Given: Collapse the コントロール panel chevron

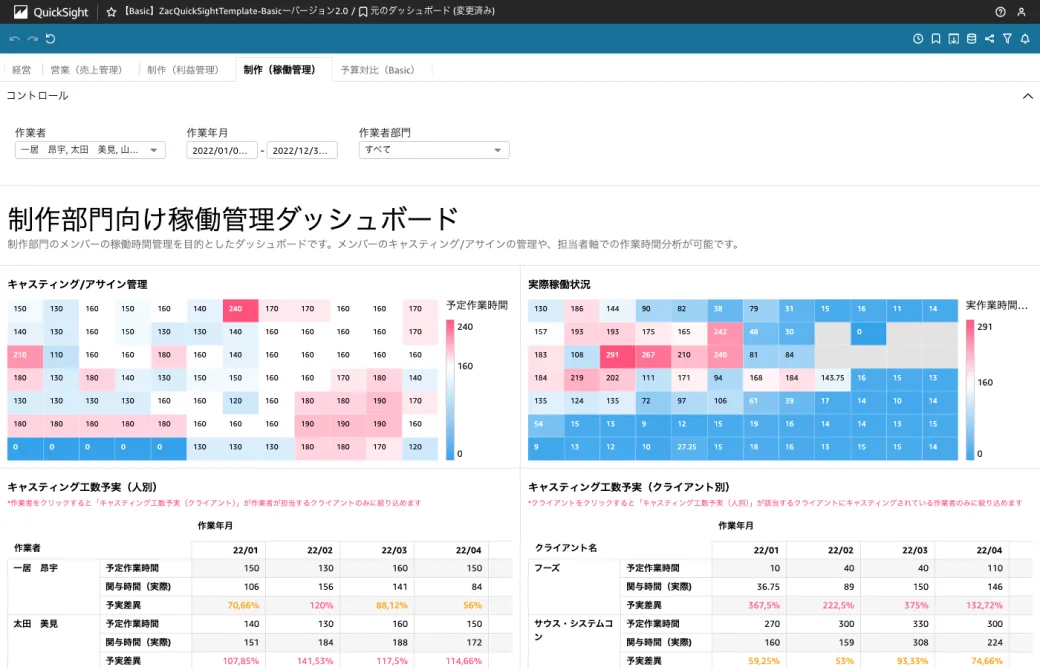Looking at the screenshot, I should point(1027,96).
